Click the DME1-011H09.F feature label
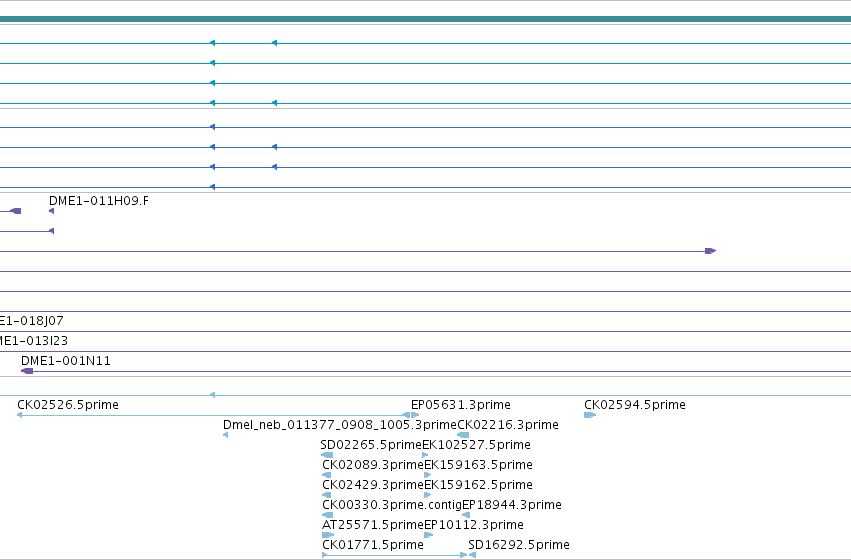851x560 pixels. [99, 201]
